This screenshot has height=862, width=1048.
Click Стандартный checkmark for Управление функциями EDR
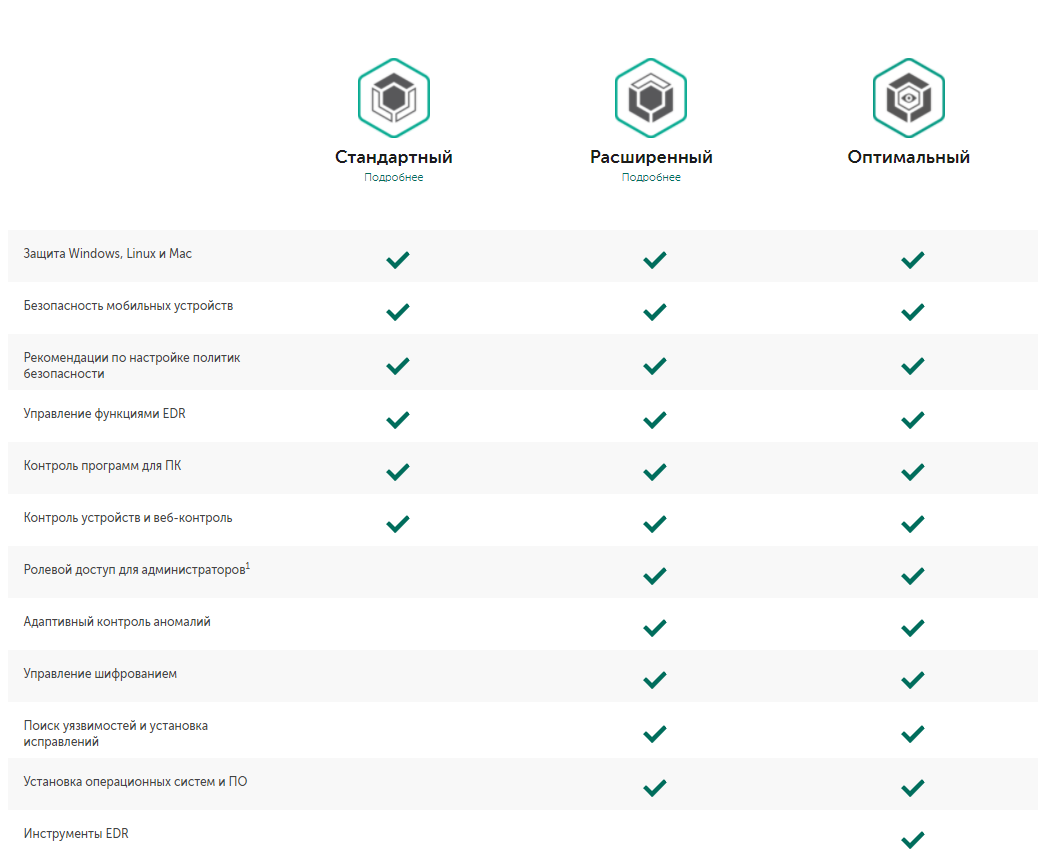[398, 419]
